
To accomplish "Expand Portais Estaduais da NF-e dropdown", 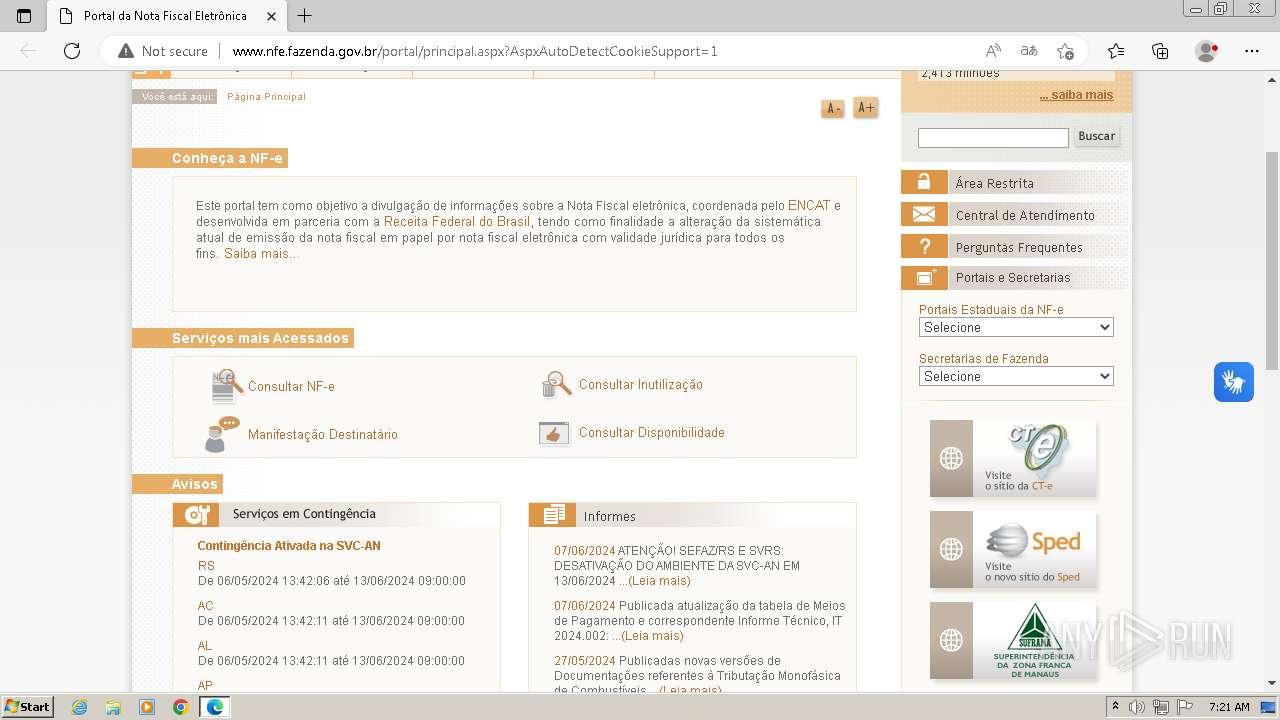I will coord(1016,327).
